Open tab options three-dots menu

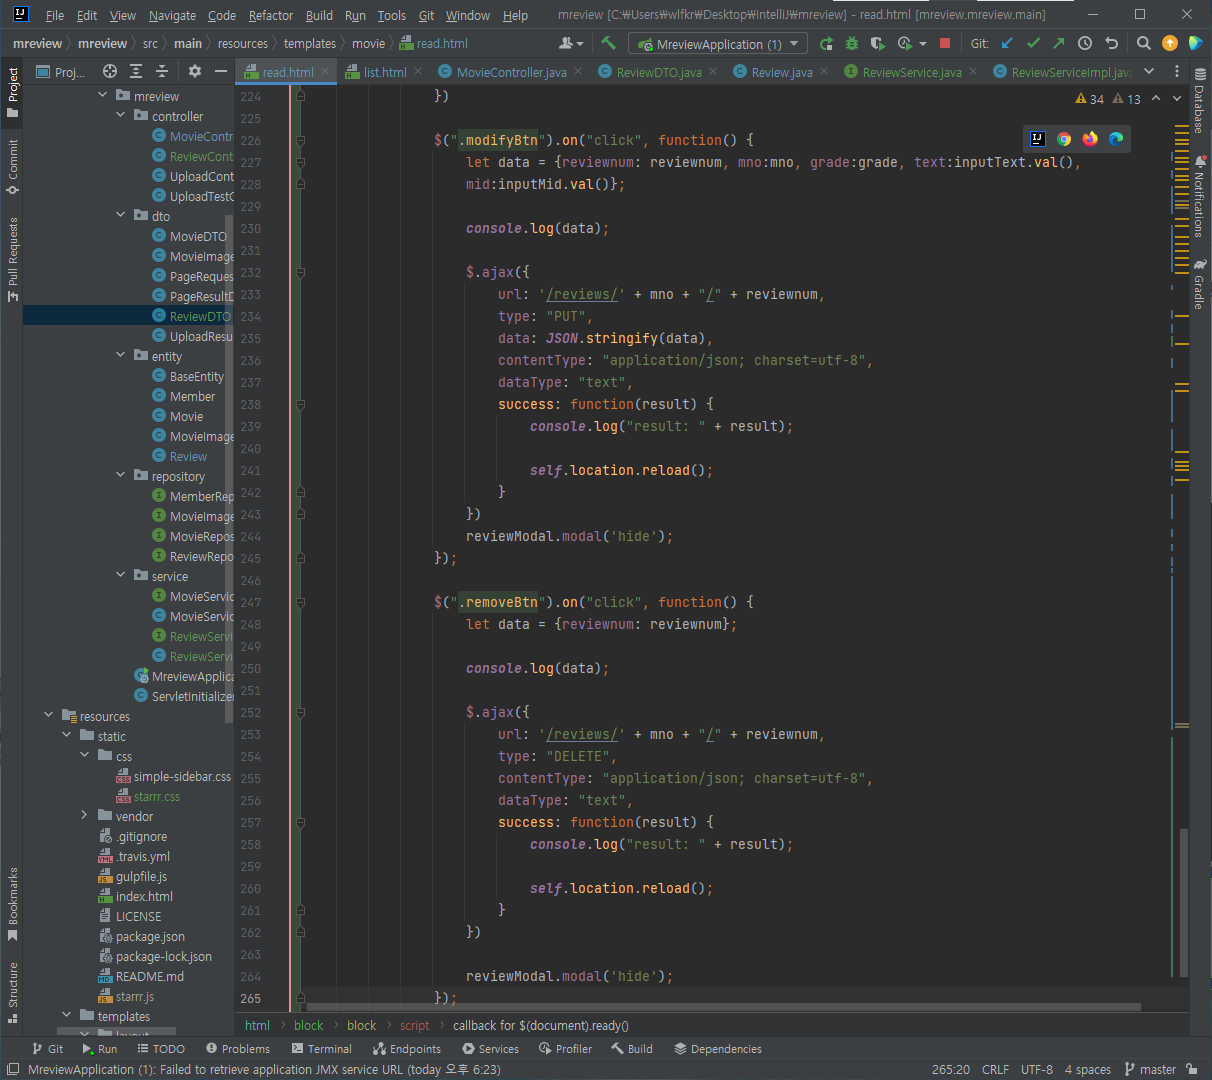tap(1176, 71)
